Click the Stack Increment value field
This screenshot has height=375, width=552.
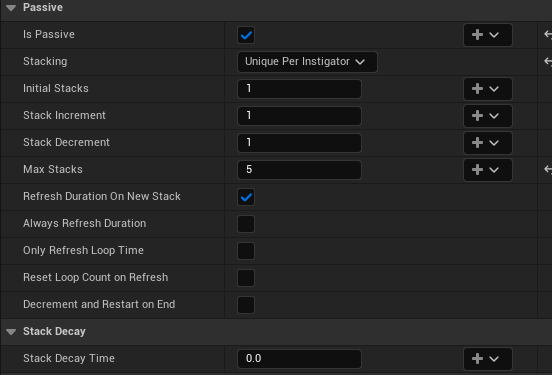coord(299,115)
